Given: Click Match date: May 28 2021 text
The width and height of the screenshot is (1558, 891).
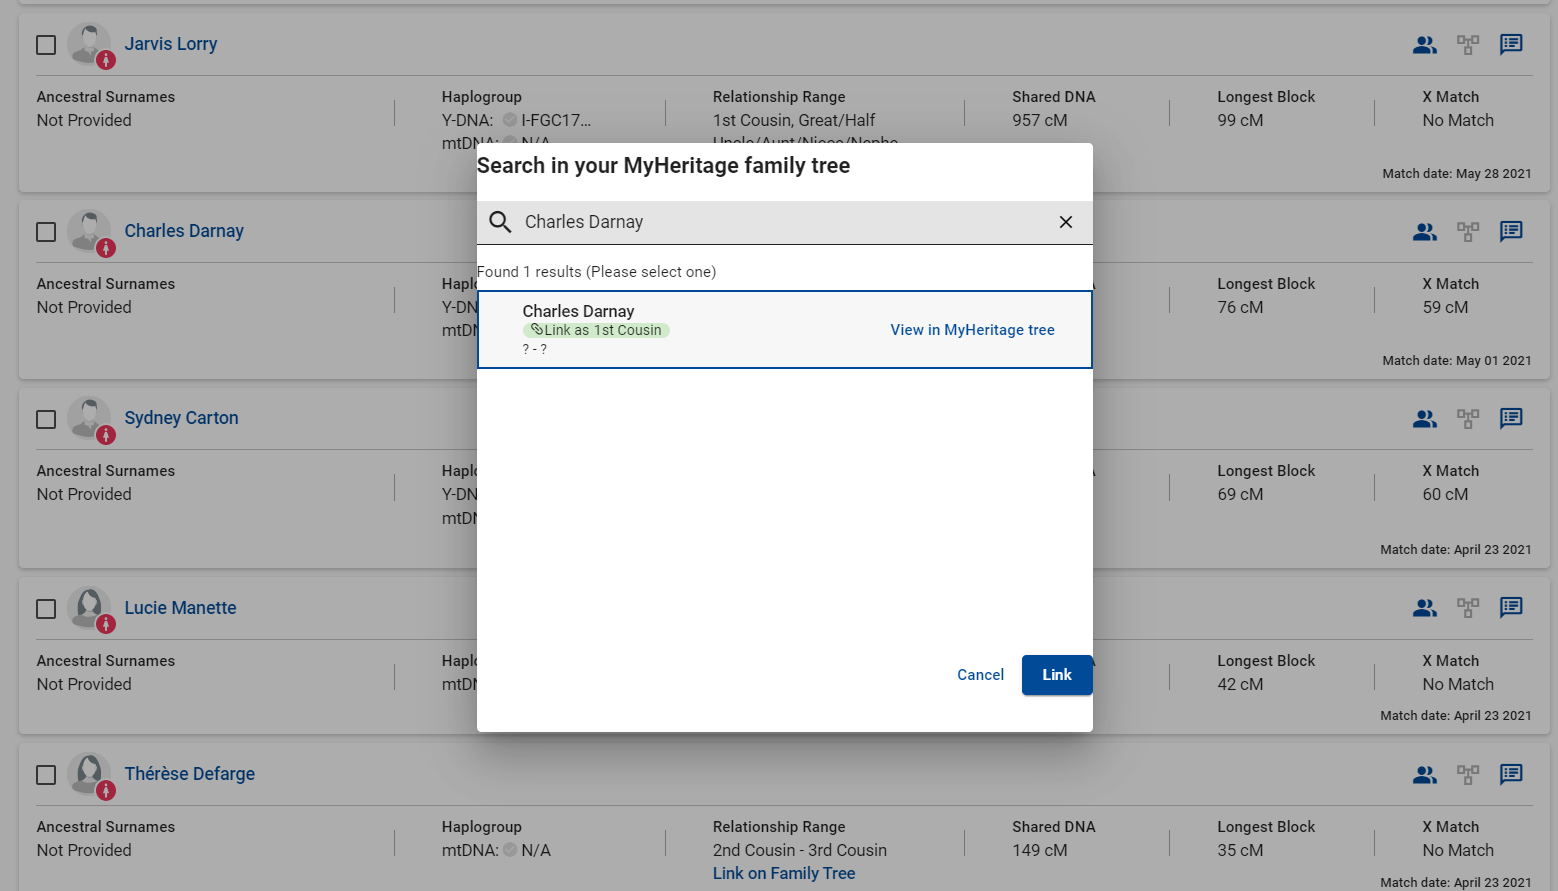Looking at the screenshot, I should click(1457, 174).
